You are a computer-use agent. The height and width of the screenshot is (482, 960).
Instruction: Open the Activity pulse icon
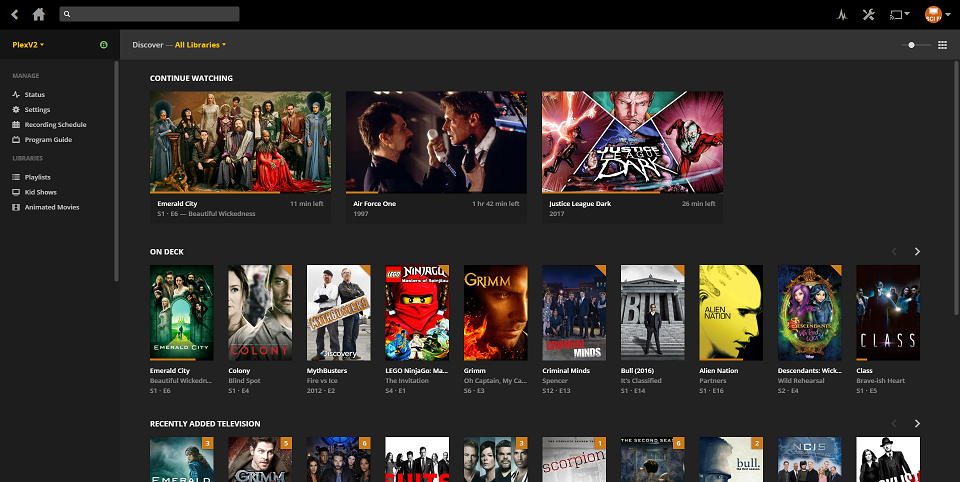coord(842,15)
